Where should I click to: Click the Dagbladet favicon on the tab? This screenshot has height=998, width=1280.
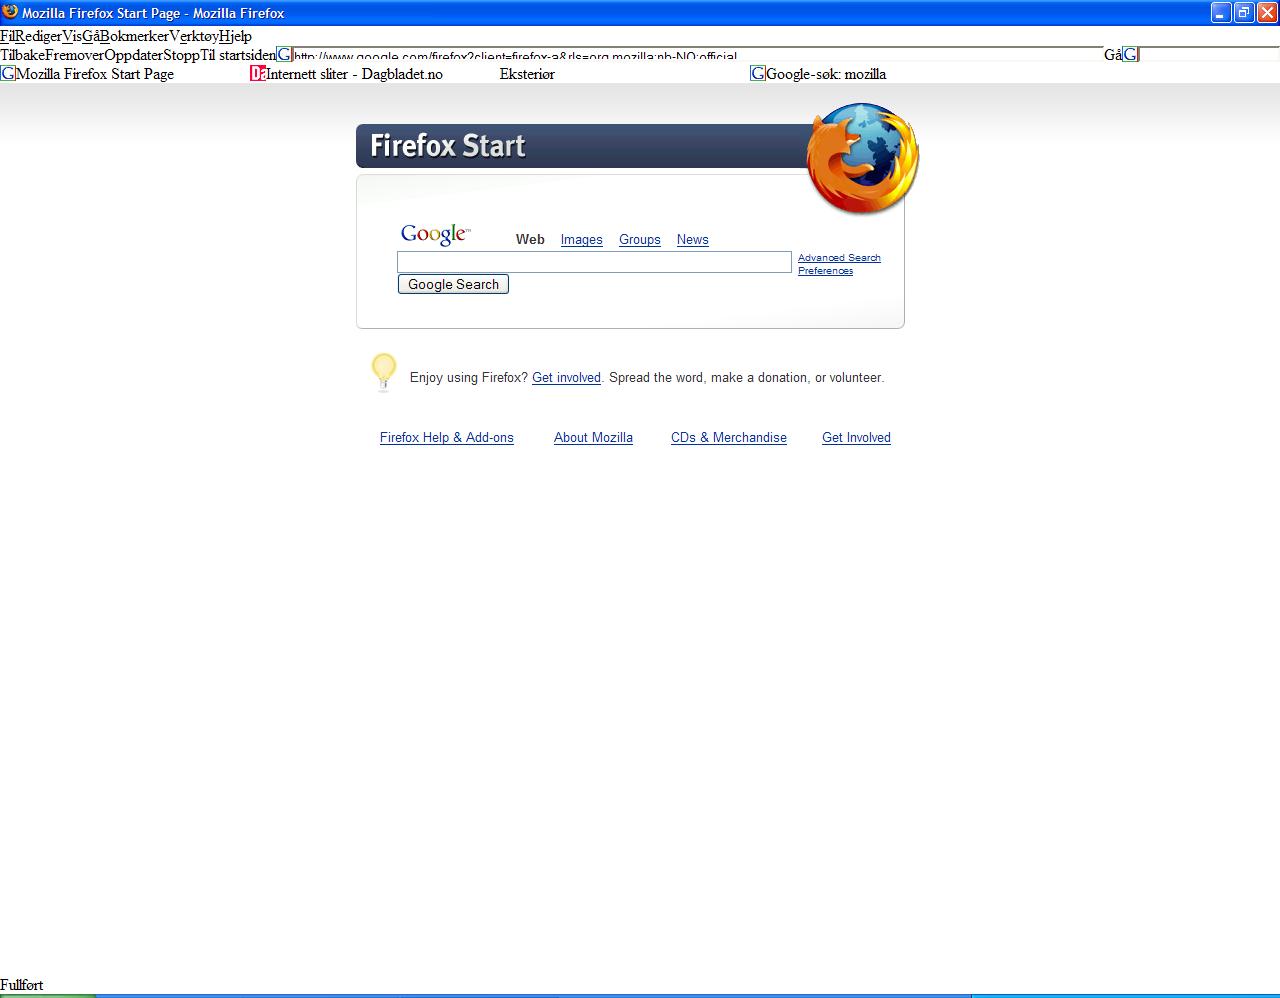click(258, 73)
